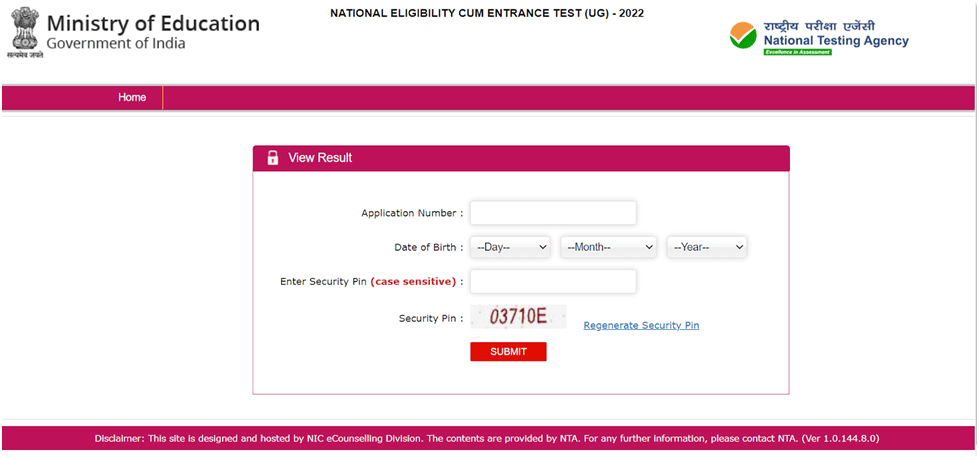The image size is (979, 458).
Task: Click the Date of Birth label
Action: (428, 247)
